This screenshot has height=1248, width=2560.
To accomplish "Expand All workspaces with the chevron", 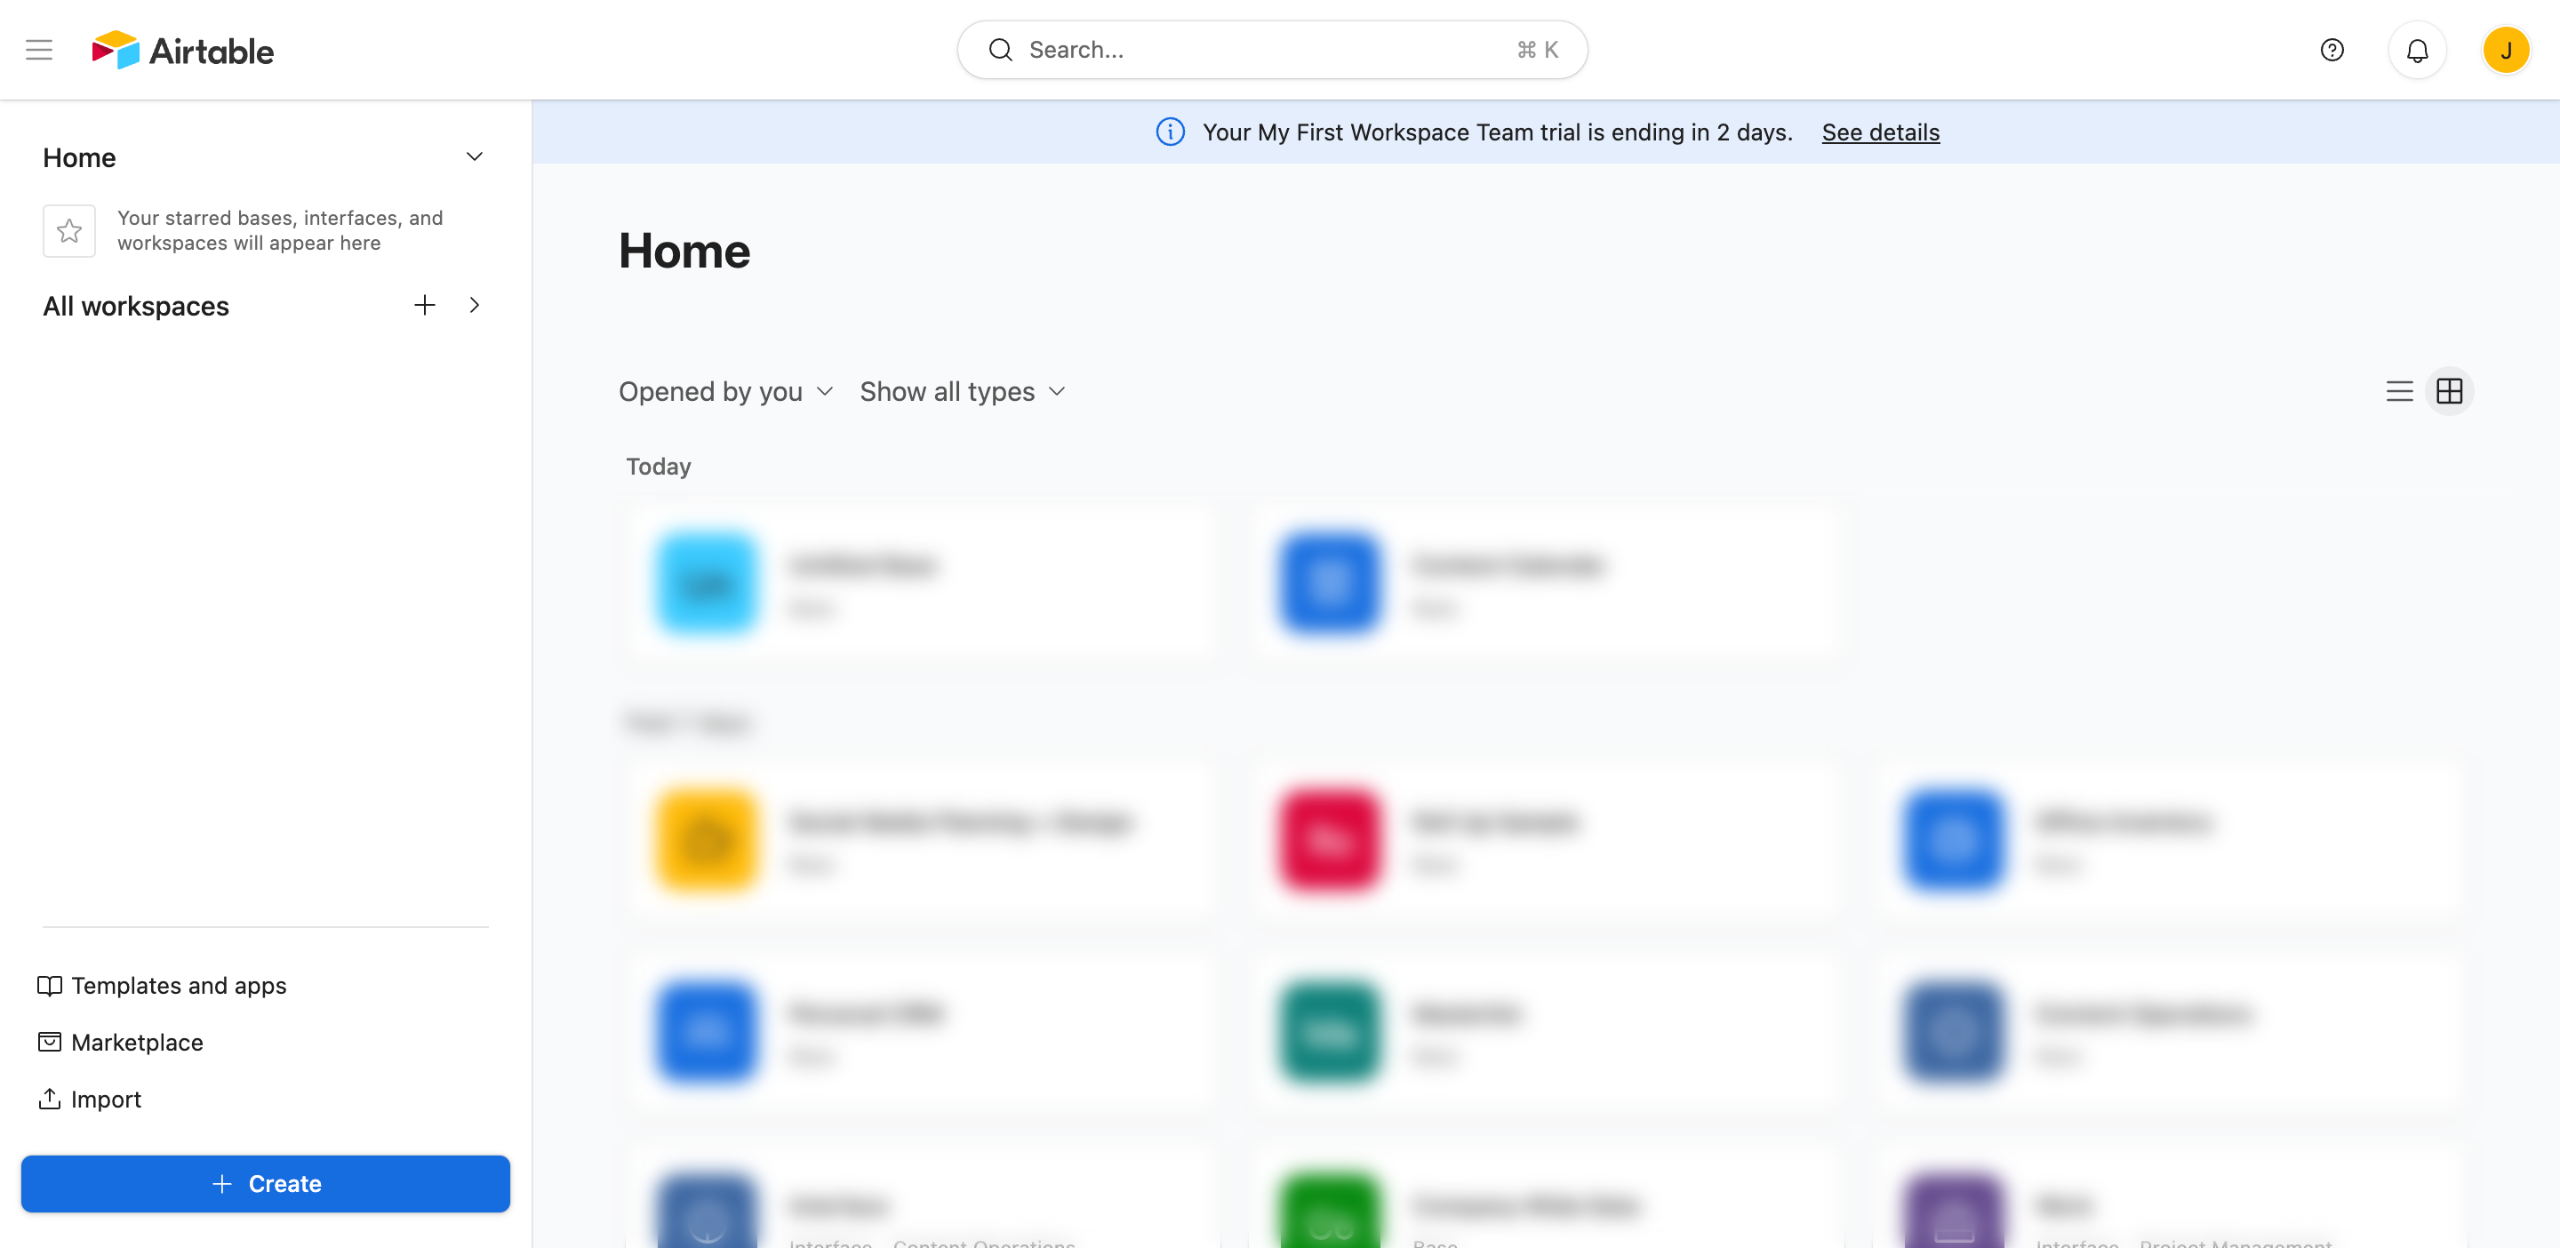I will (474, 305).
